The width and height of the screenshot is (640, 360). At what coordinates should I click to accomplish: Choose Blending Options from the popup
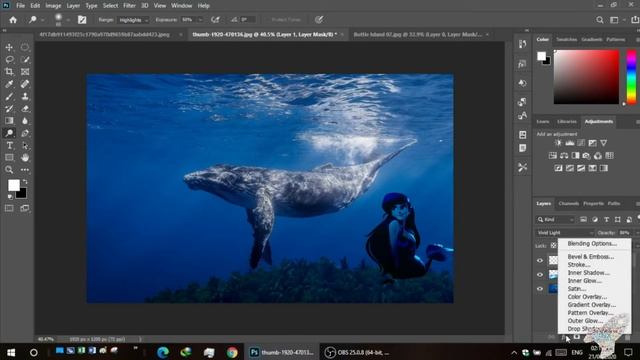(592, 243)
